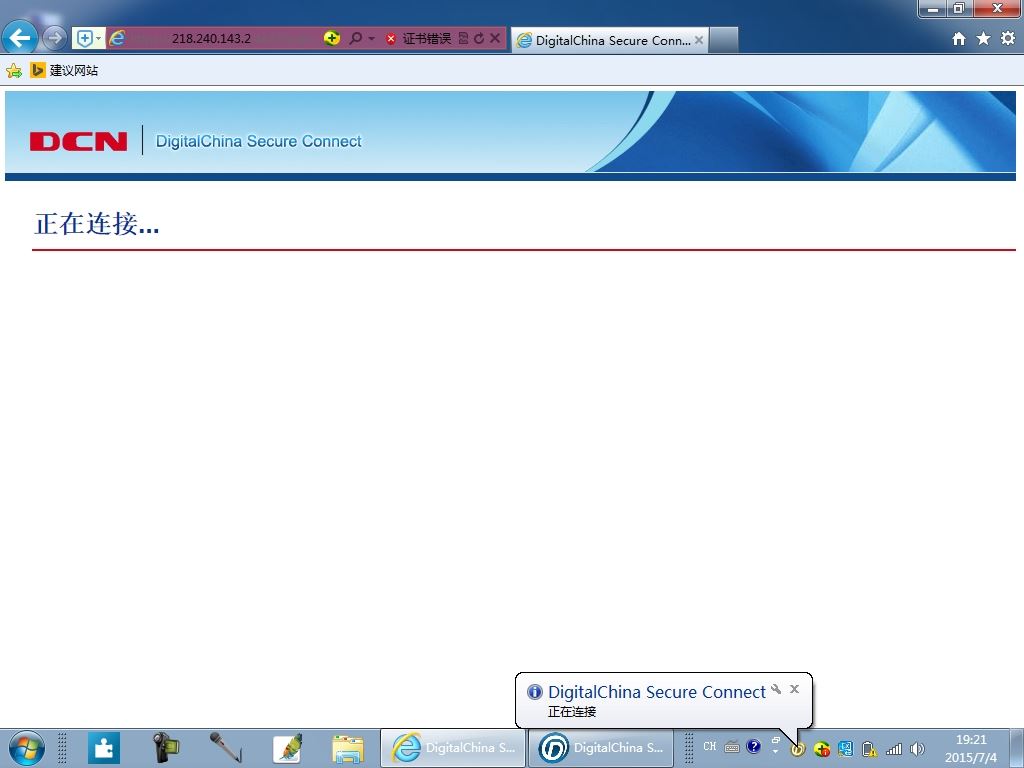Open Favorites star in toolbar
1024x768 pixels.
[983, 39]
